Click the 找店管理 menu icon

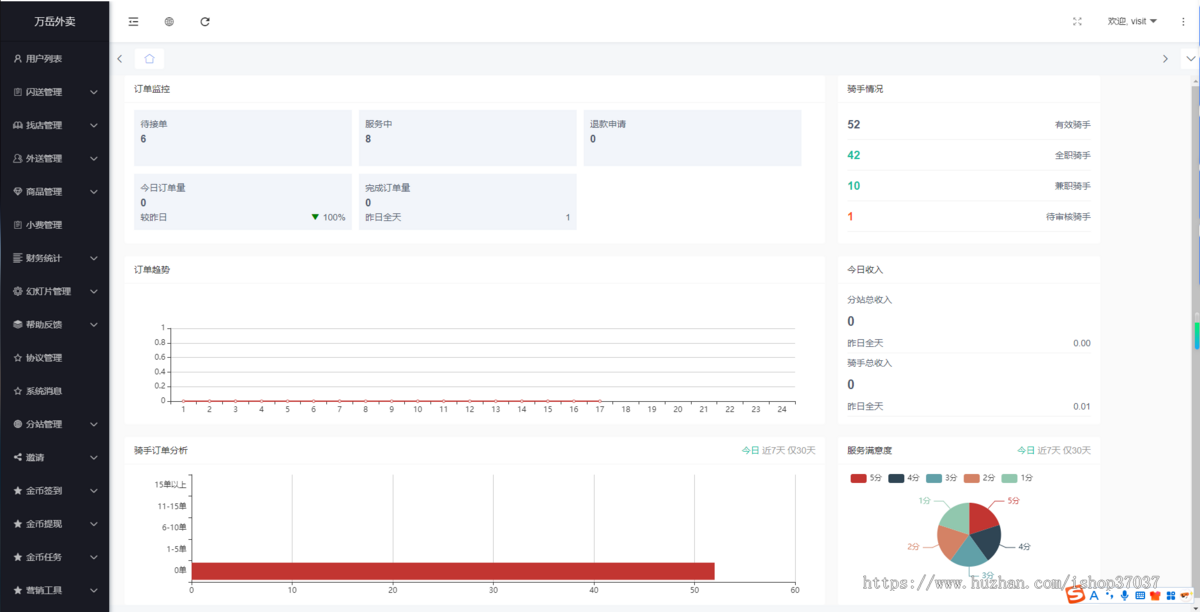point(18,125)
